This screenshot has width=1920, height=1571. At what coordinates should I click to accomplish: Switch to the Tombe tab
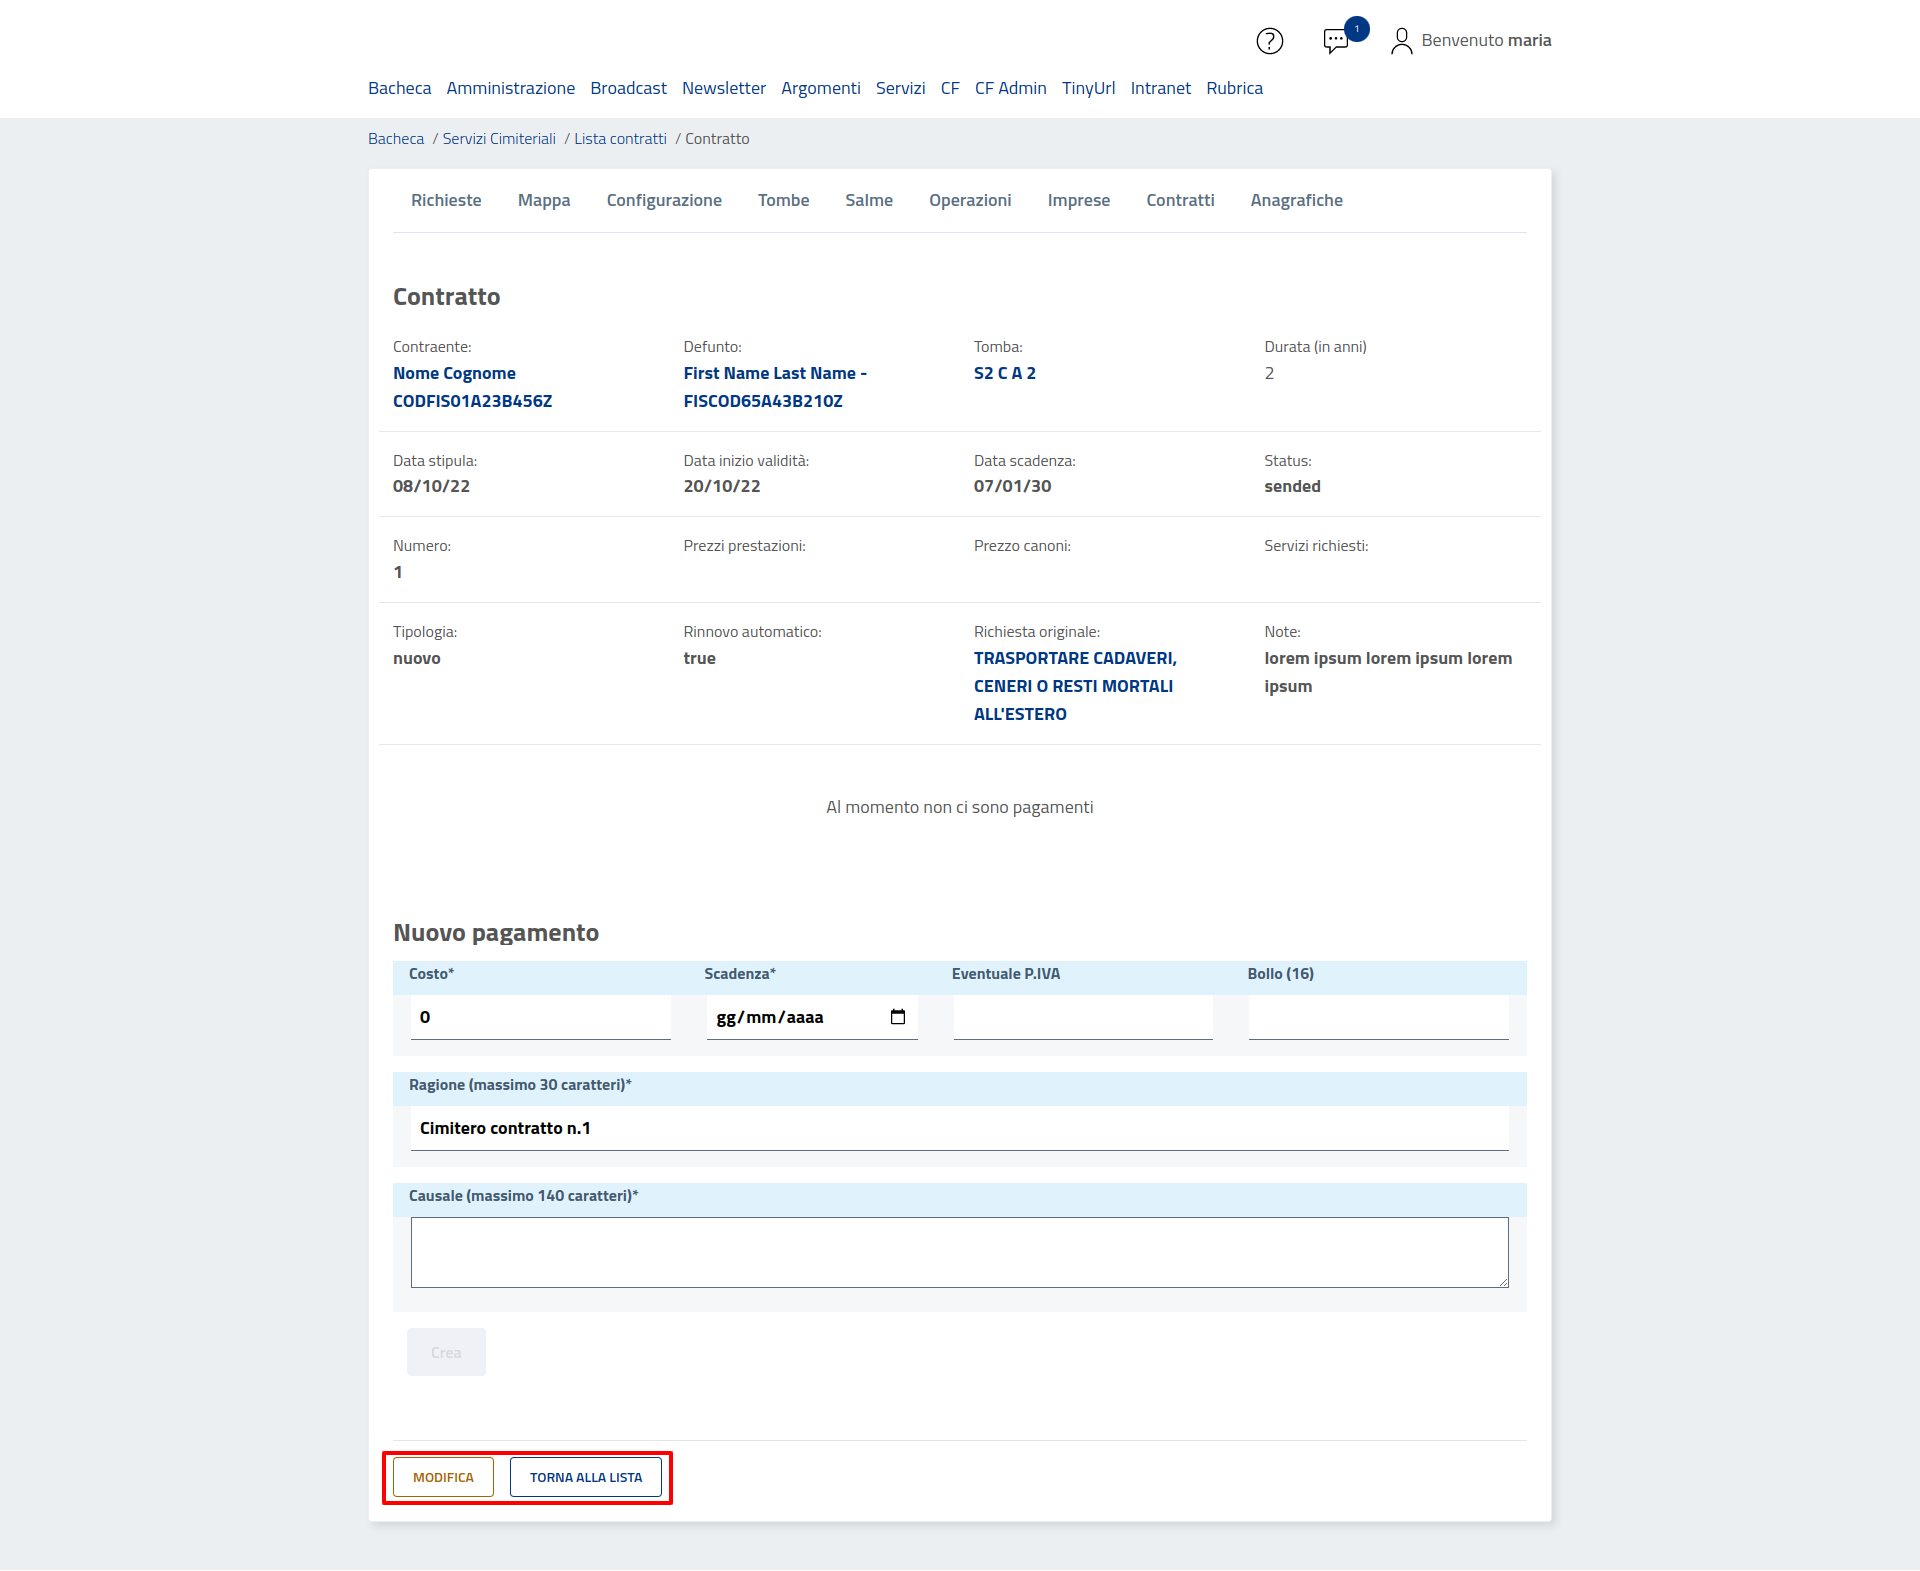pos(783,200)
